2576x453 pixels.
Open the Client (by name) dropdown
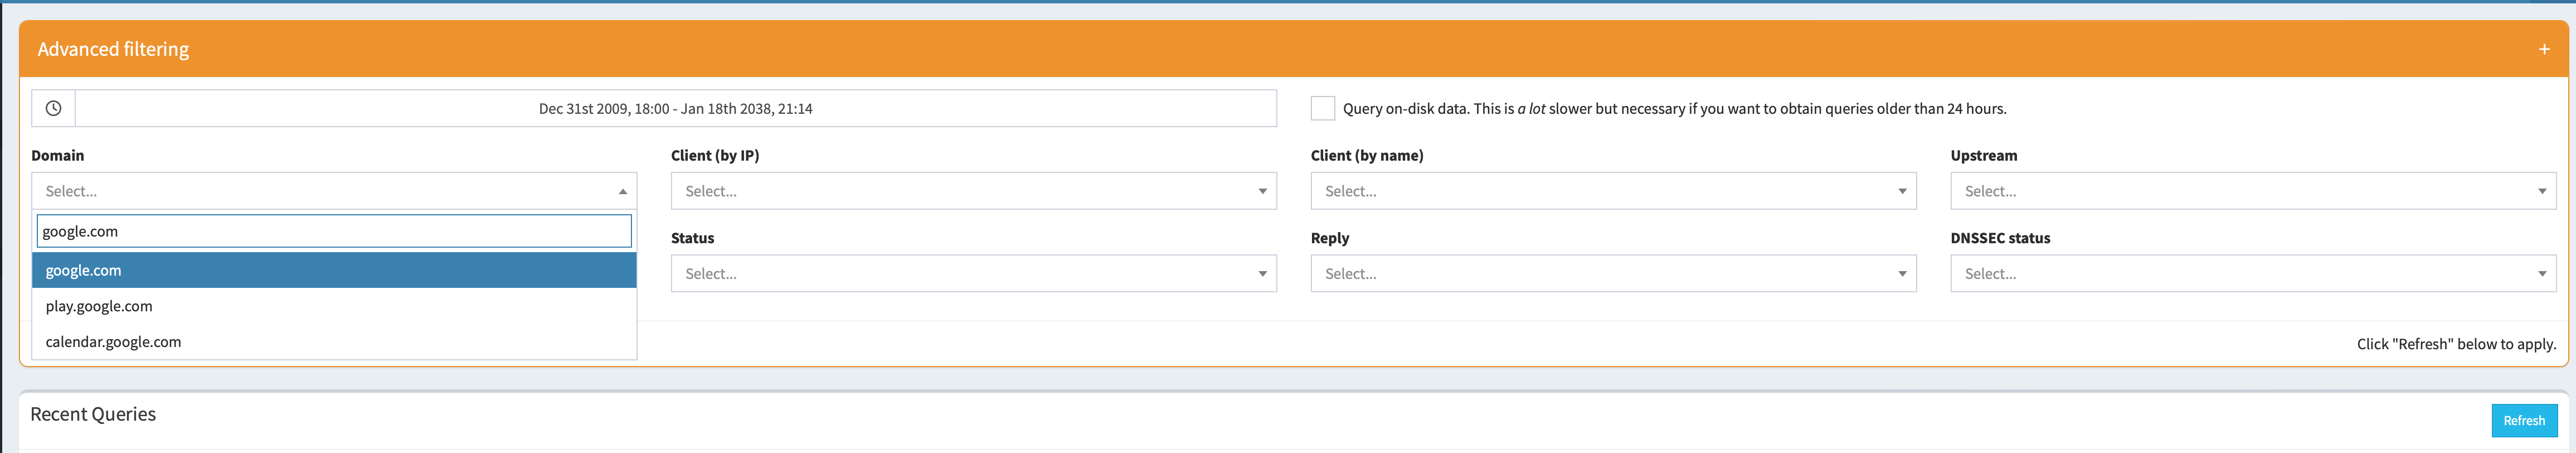[x=1614, y=190]
